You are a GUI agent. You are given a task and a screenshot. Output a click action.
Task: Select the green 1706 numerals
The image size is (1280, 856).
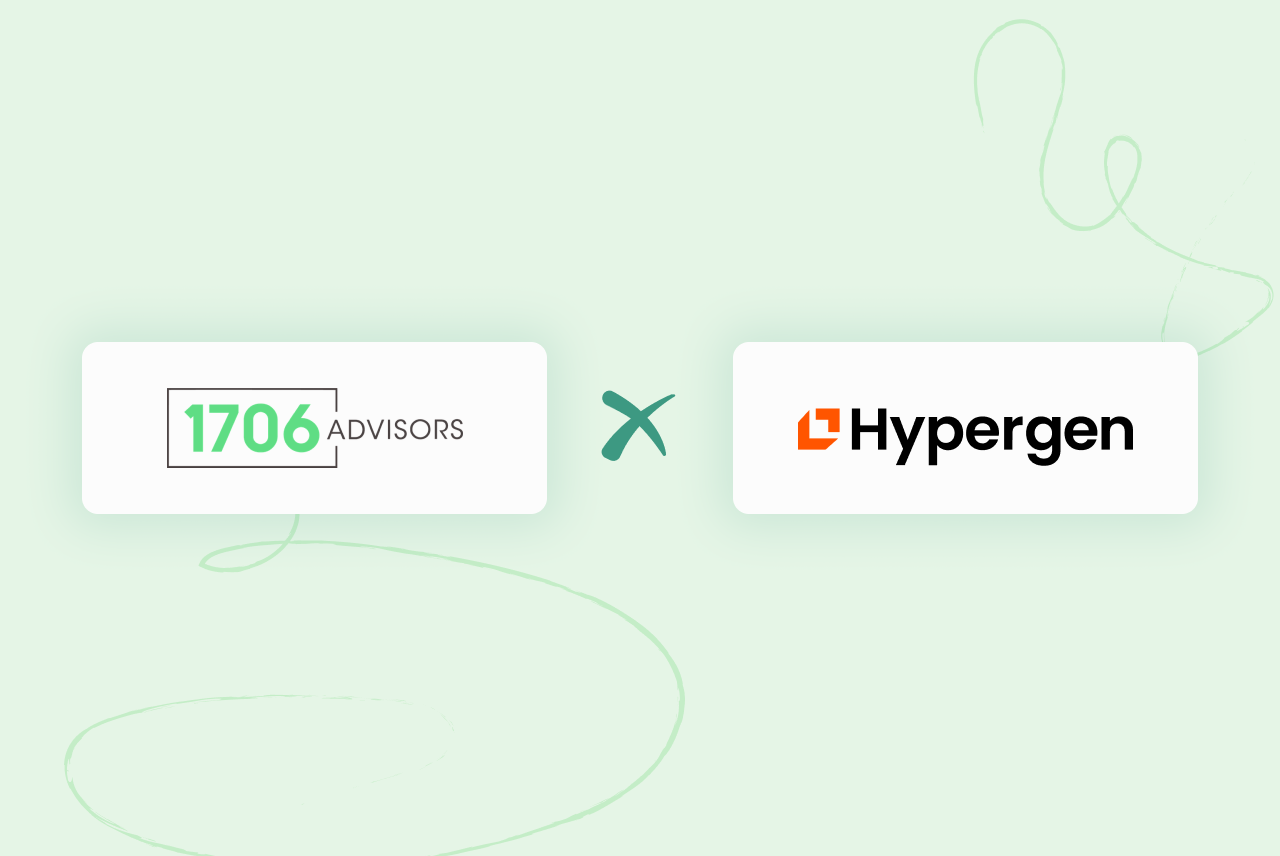[253, 428]
